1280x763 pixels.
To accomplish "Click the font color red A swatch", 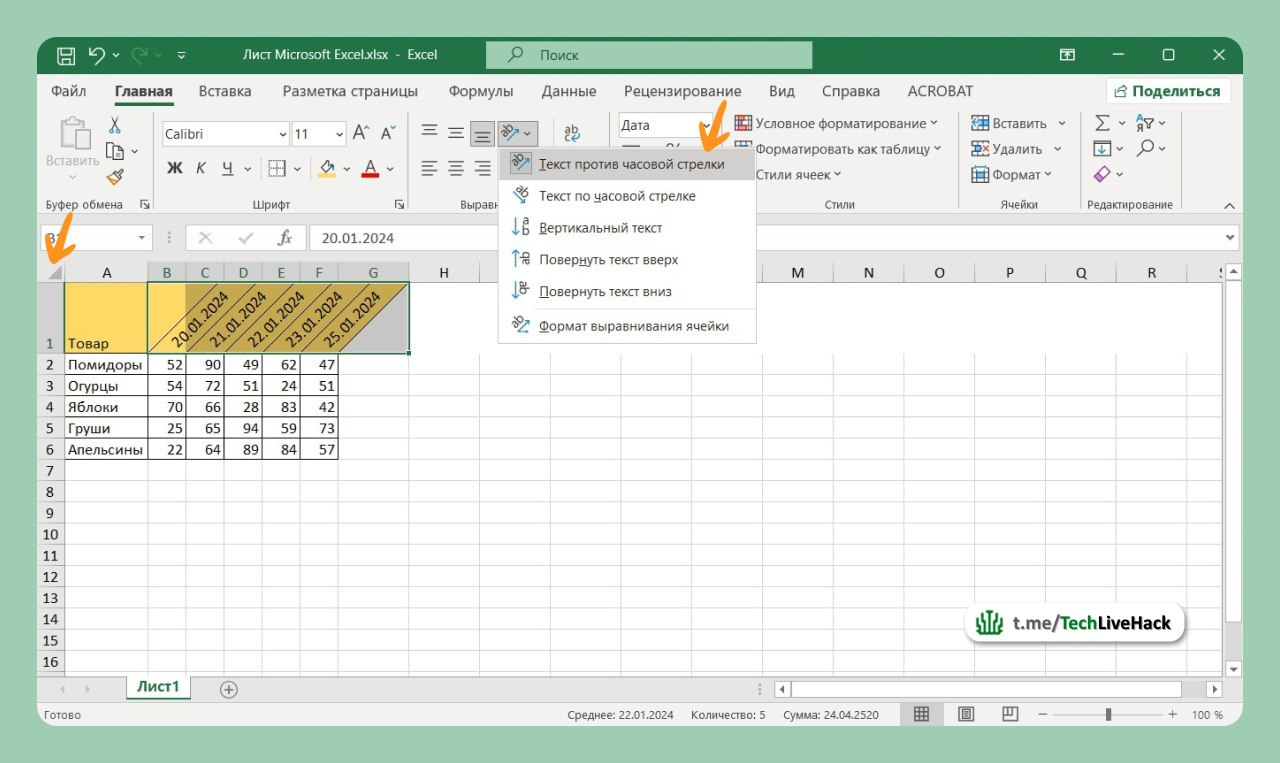I will pos(370,168).
